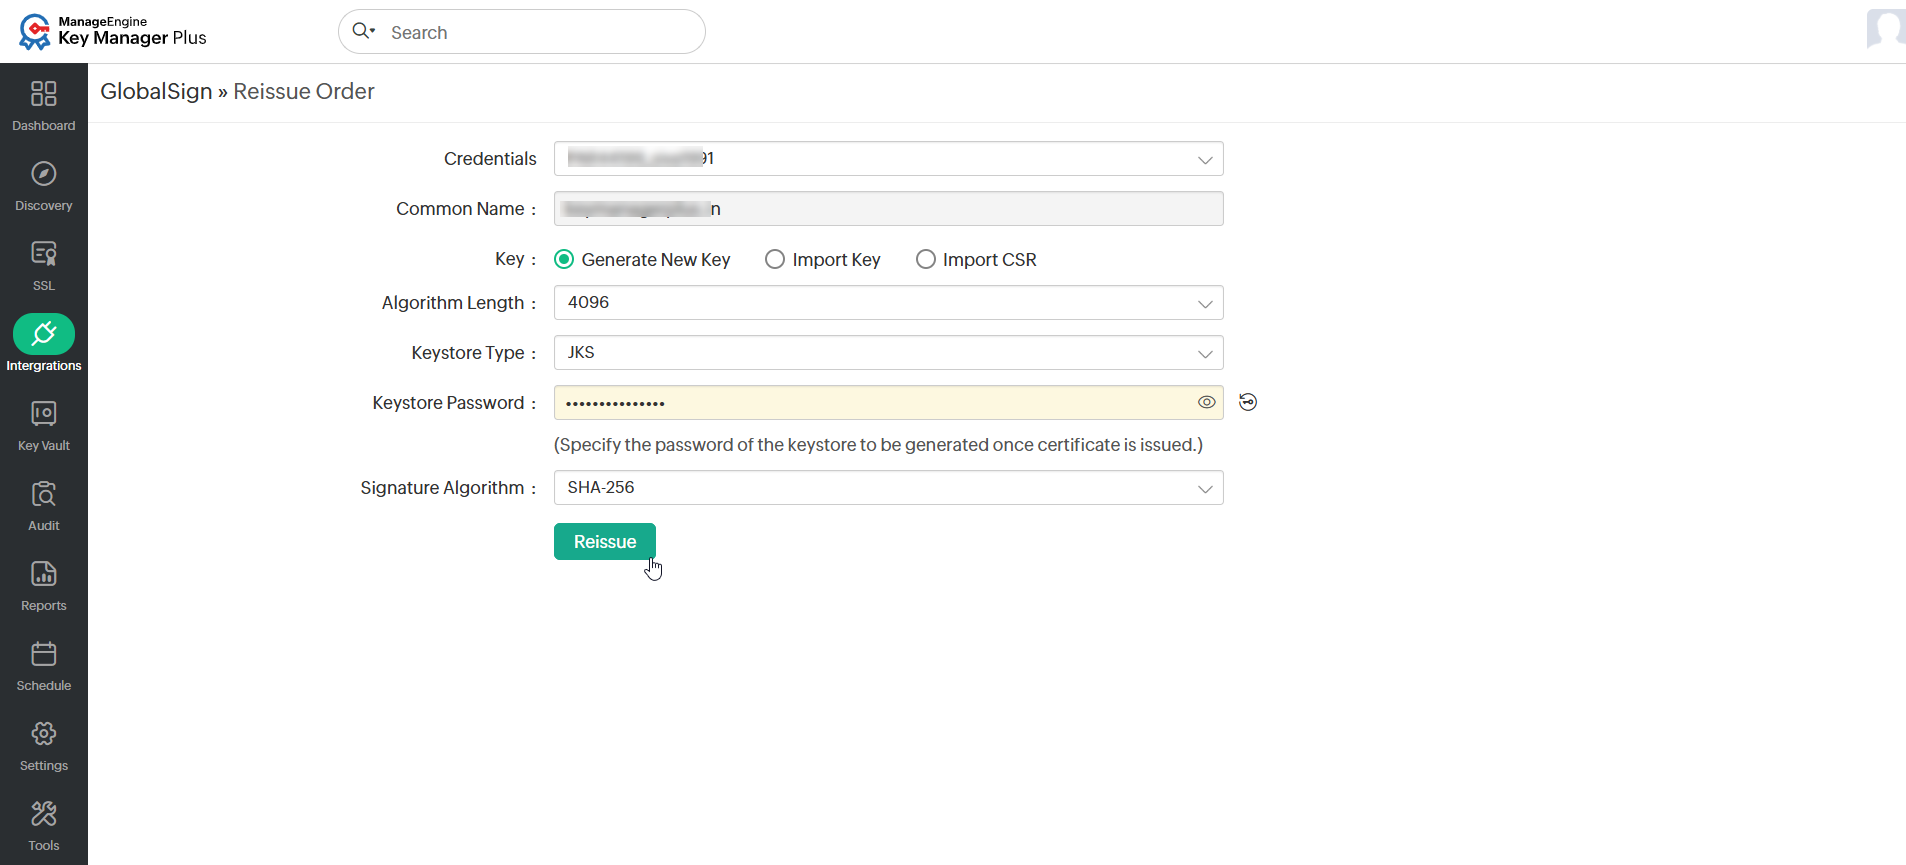Click the ManageEngine Key Manager Plus logo

coord(112,31)
